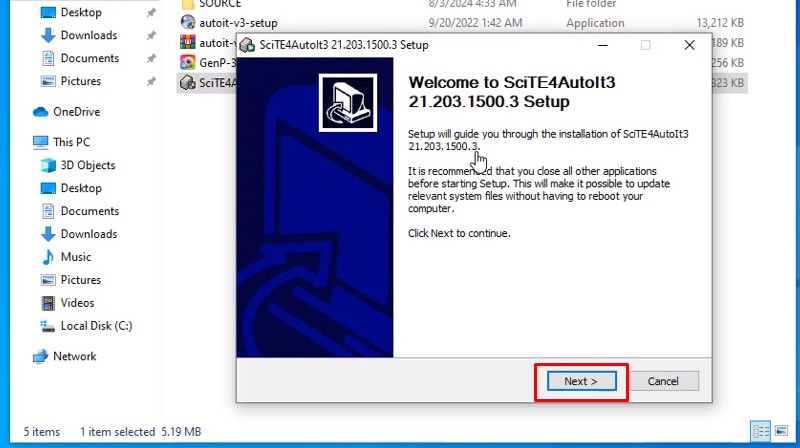Select the GenP application icon
Image resolution: width=800 pixels, height=448 pixels.
[187, 62]
